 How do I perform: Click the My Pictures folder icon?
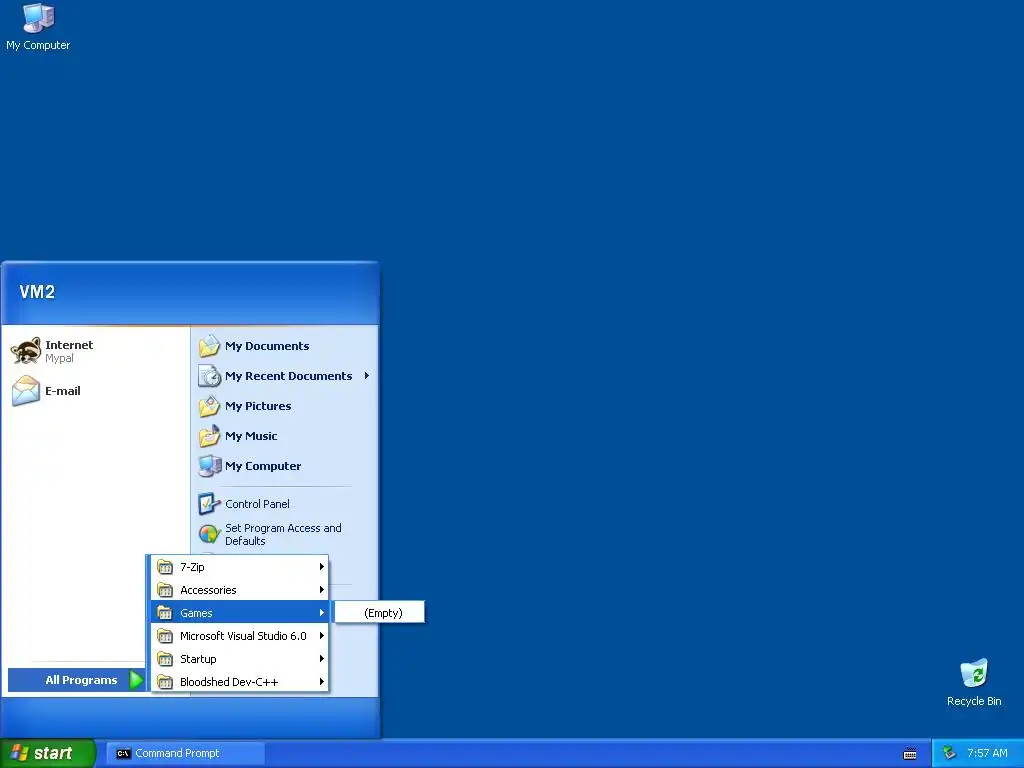click(210, 406)
